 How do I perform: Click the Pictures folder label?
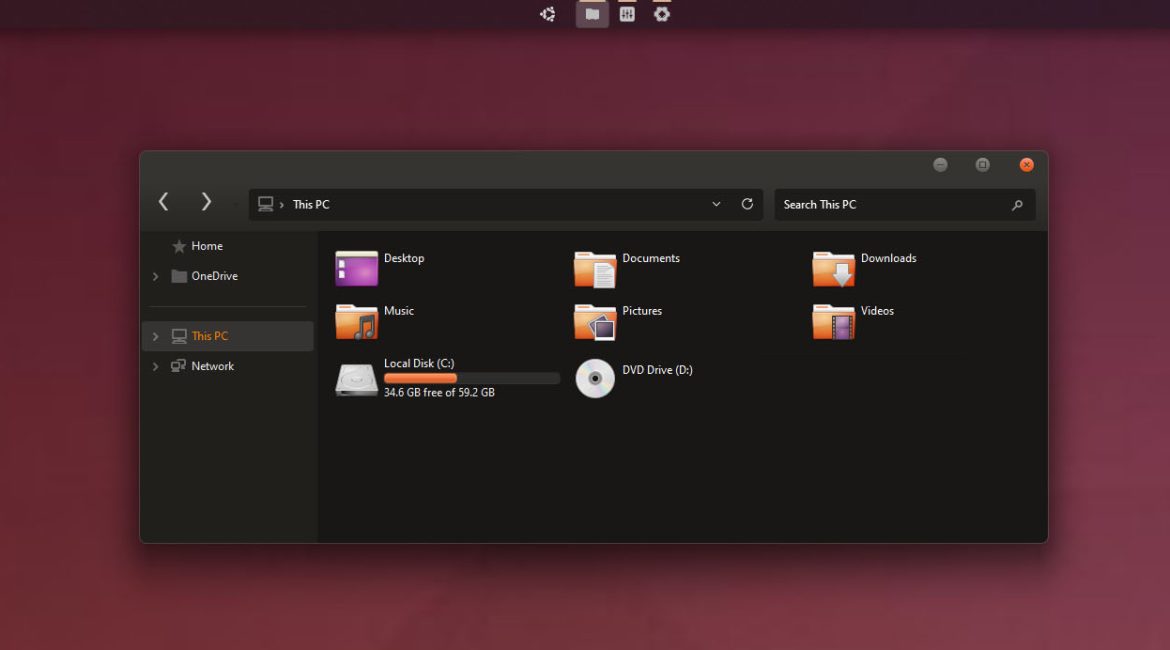pos(642,310)
